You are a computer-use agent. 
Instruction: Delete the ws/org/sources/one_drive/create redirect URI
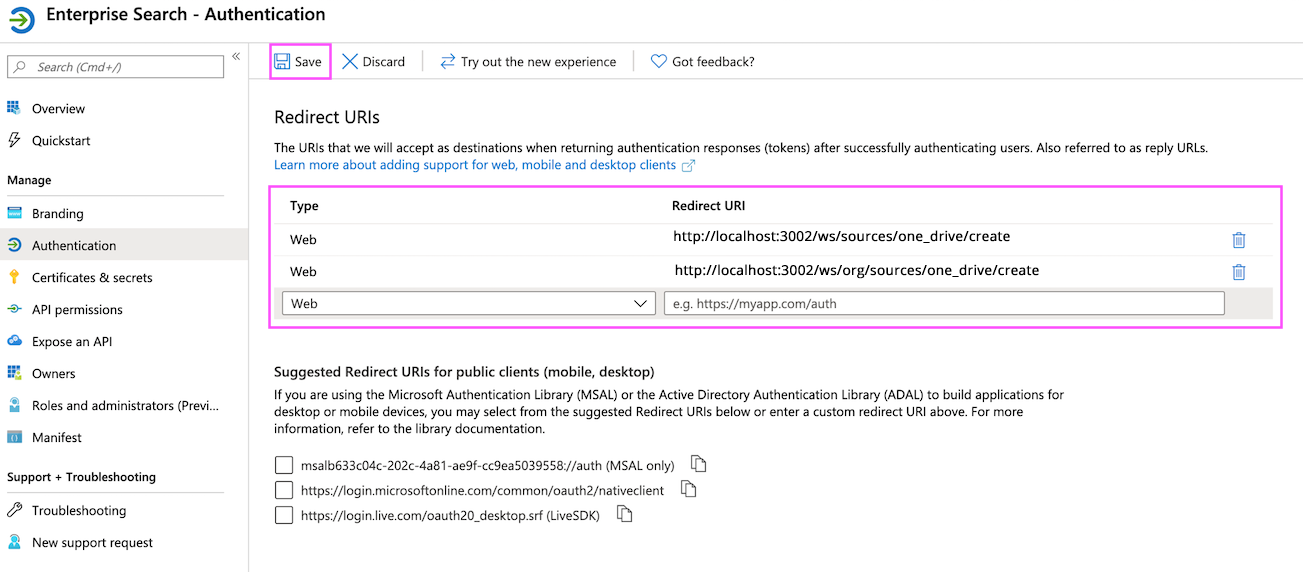click(1238, 272)
